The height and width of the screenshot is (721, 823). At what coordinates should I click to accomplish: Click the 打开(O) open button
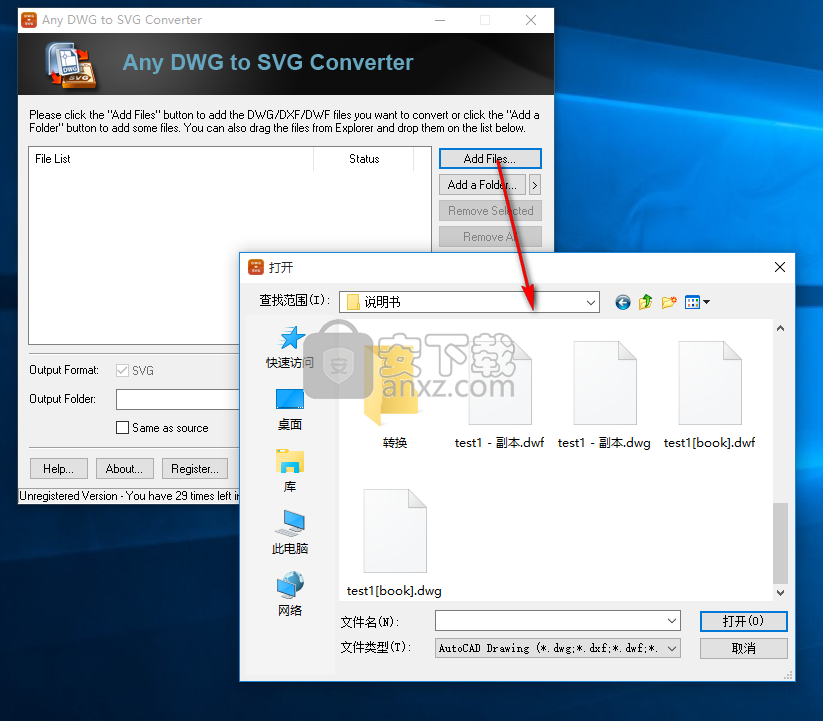(x=743, y=621)
